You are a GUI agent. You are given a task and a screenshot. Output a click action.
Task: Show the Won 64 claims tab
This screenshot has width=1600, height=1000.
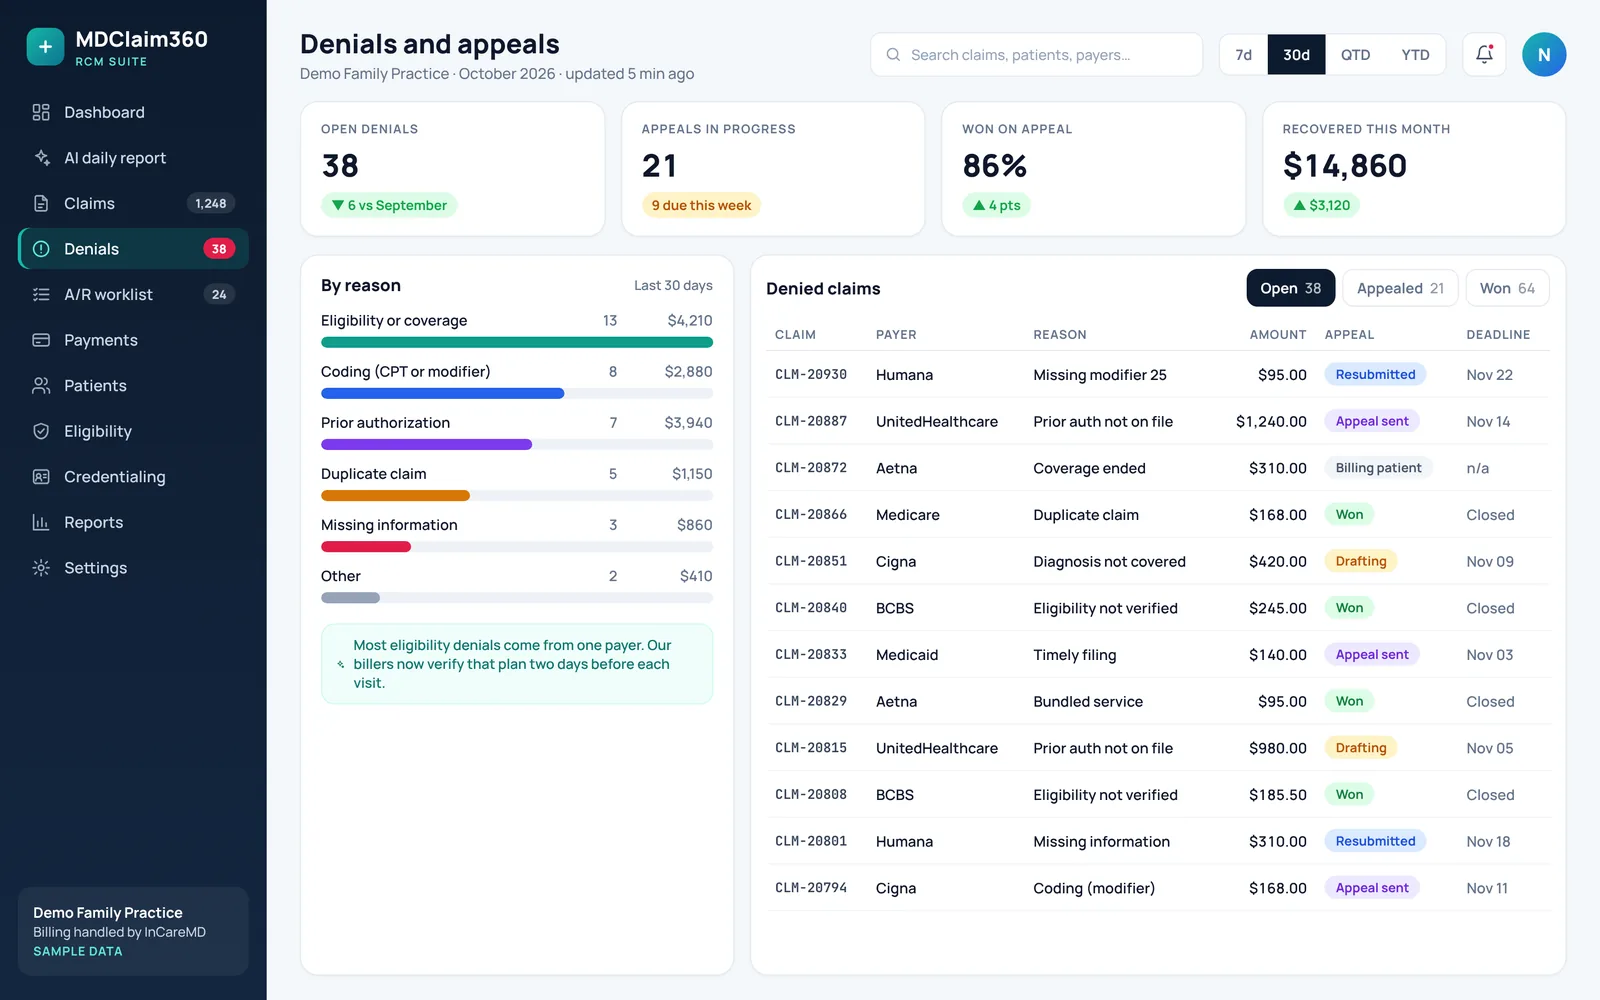tap(1507, 288)
